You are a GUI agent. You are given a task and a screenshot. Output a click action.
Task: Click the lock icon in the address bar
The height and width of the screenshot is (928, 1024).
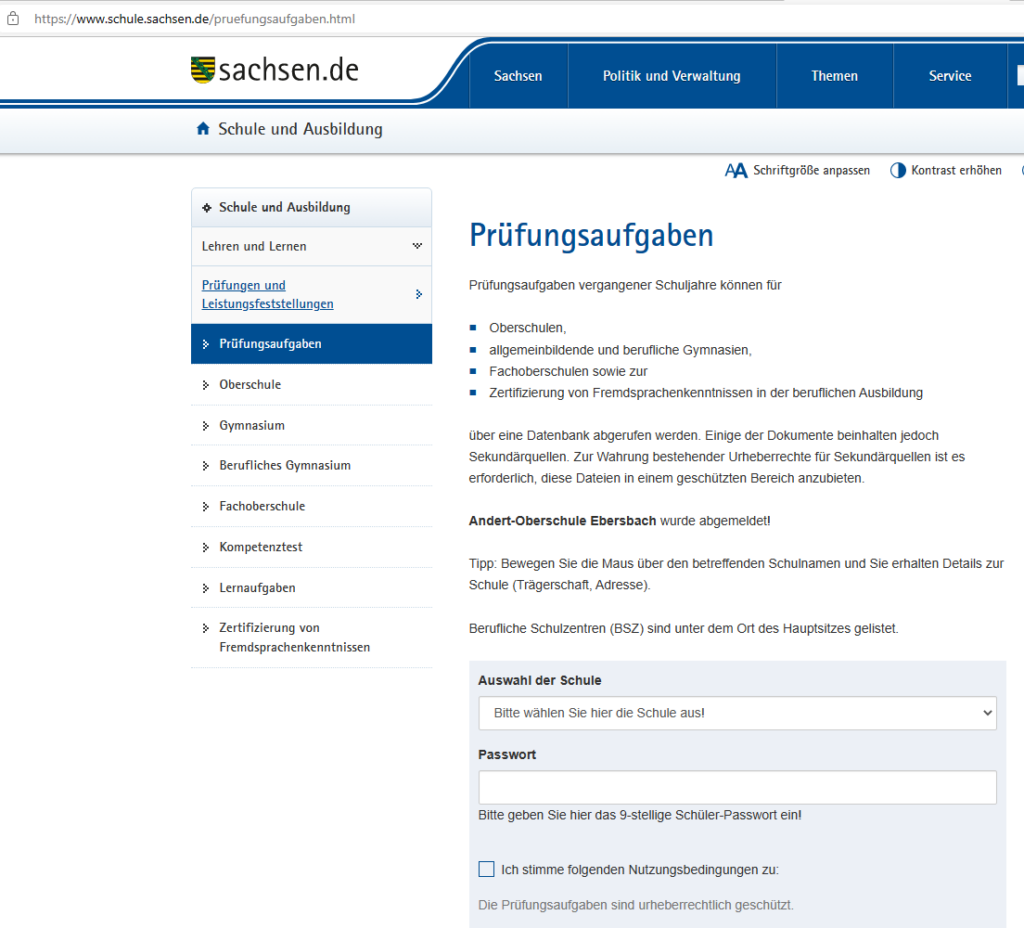[13, 19]
